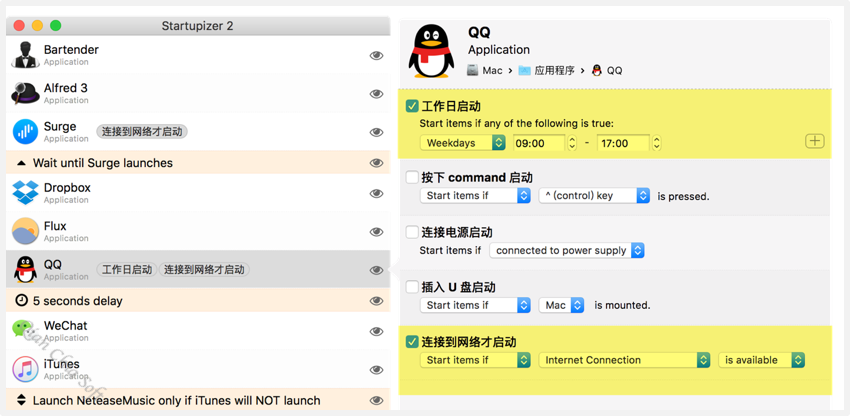Click the 连接到网络才启动 tag on QQ row
This screenshot has height=416, width=850.
(204, 270)
